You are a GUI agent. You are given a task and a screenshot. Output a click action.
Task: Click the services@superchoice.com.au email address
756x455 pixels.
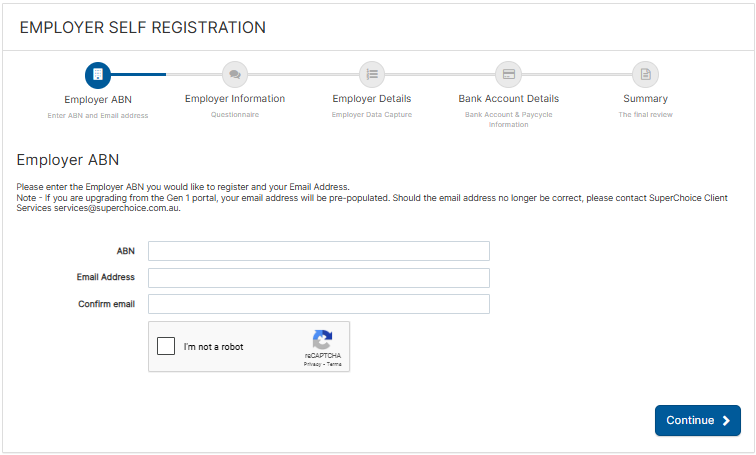pos(117,208)
